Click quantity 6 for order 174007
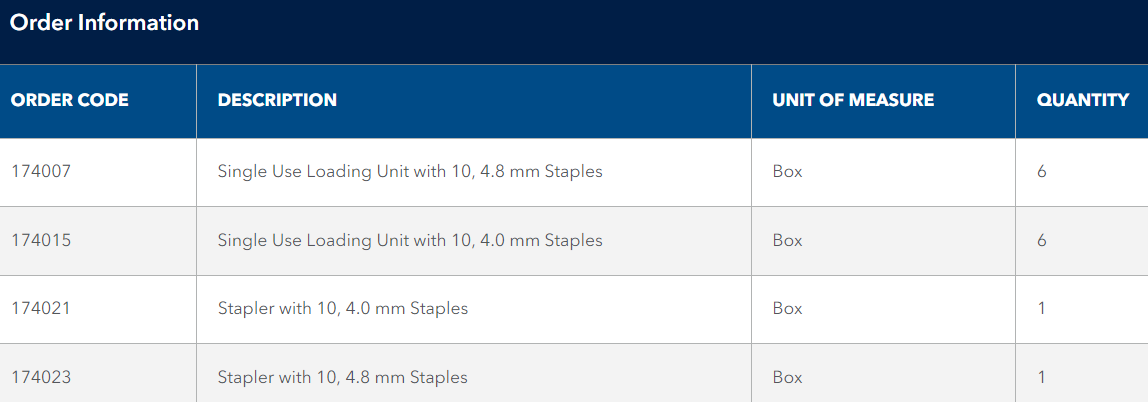Screen dimensions: 1148x402 pos(1042,171)
